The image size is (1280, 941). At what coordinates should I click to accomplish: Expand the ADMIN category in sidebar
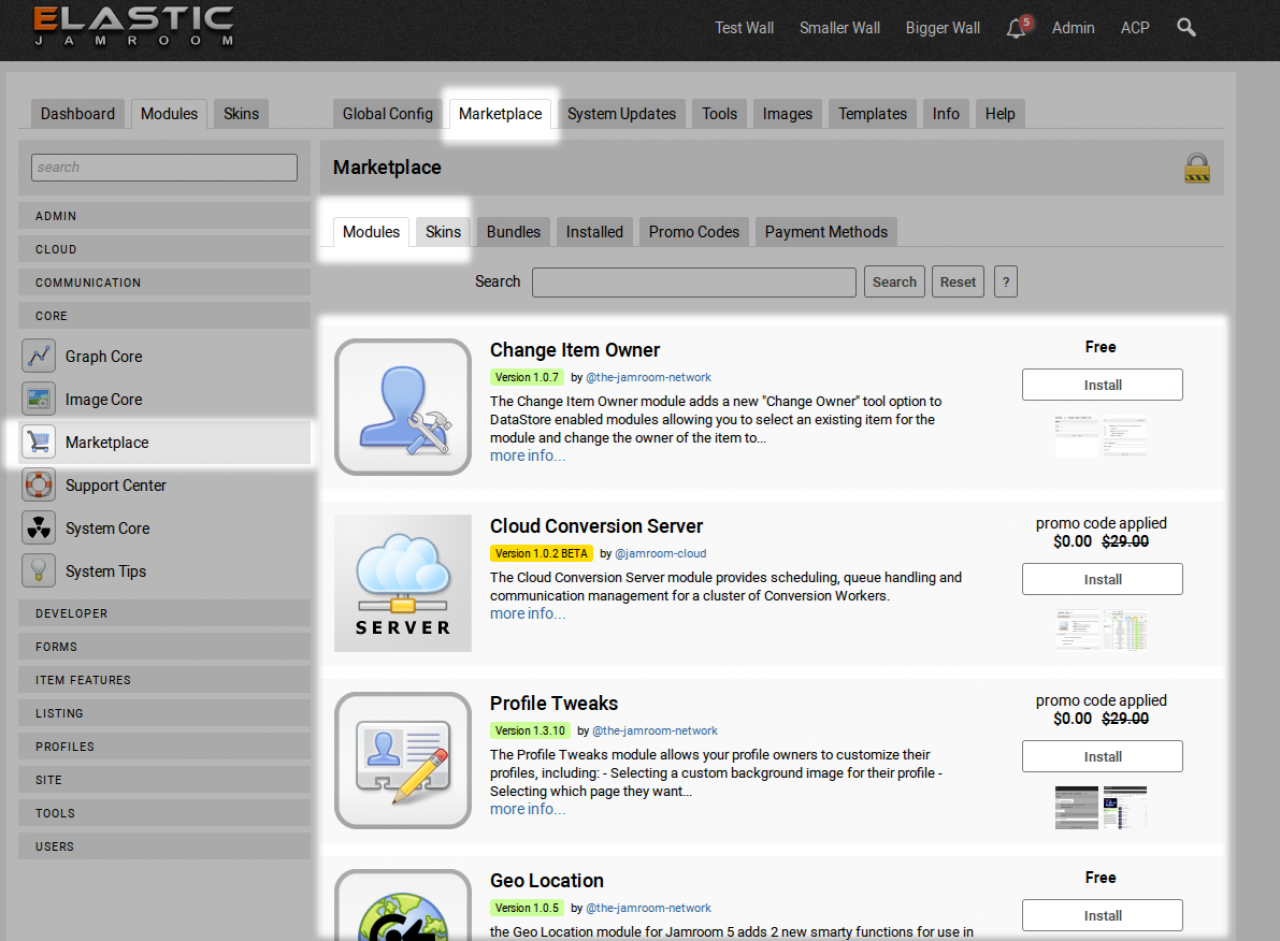164,216
